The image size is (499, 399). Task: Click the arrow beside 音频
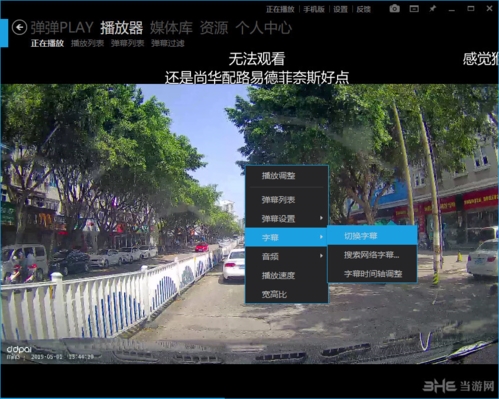[321, 256]
